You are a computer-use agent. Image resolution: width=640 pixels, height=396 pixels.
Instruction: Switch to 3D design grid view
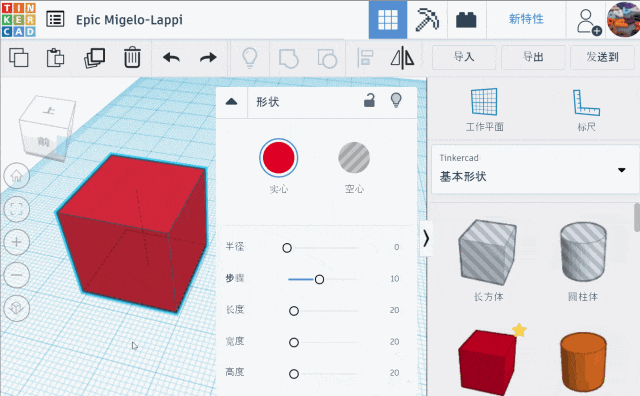388,20
